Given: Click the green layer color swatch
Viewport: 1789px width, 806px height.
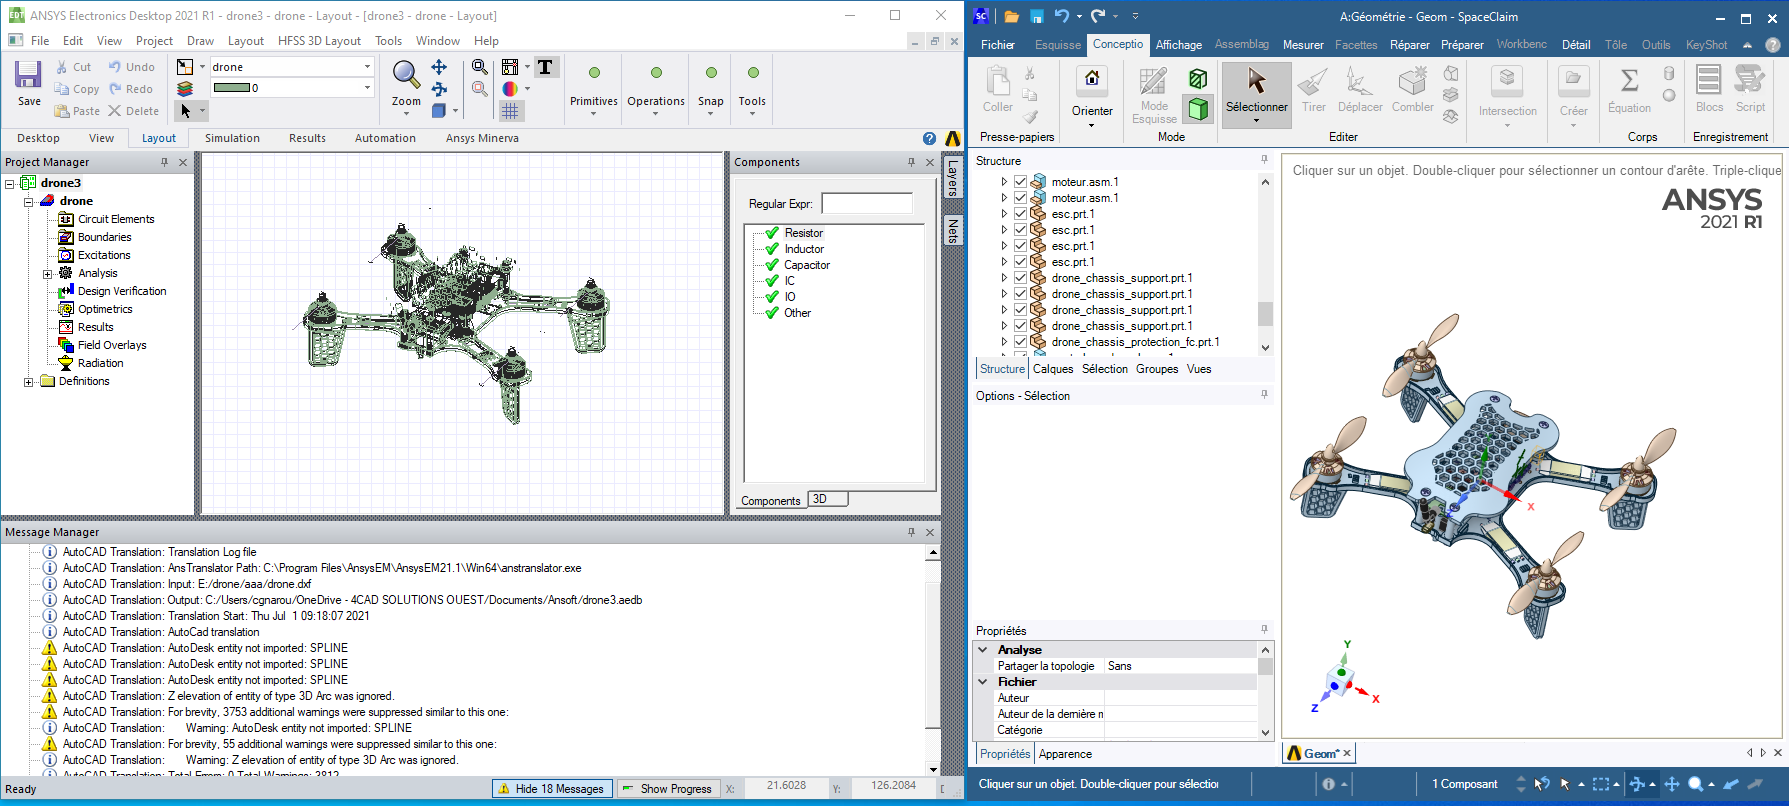Looking at the screenshot, I should [x=230, y=88].
